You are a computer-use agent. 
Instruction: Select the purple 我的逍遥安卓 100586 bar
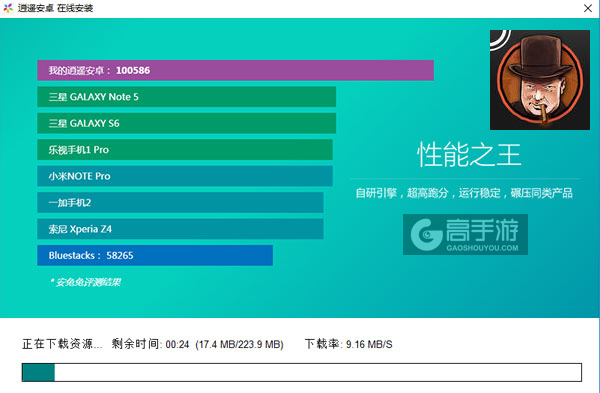pos(235,70)
